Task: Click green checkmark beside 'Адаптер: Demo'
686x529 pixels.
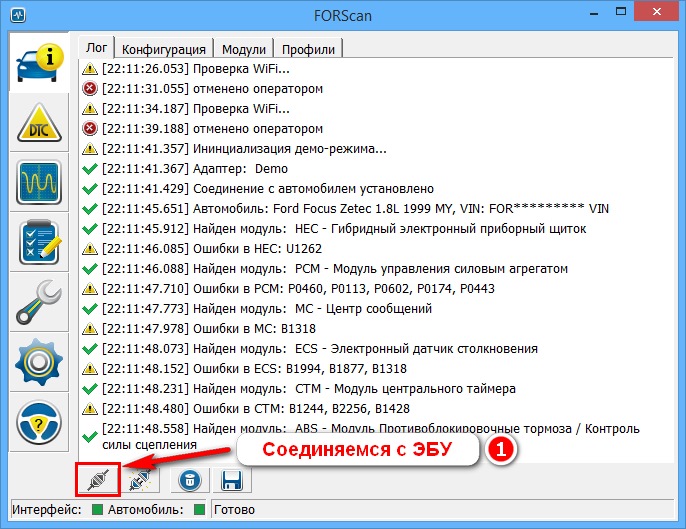Action: click(90, 169)
